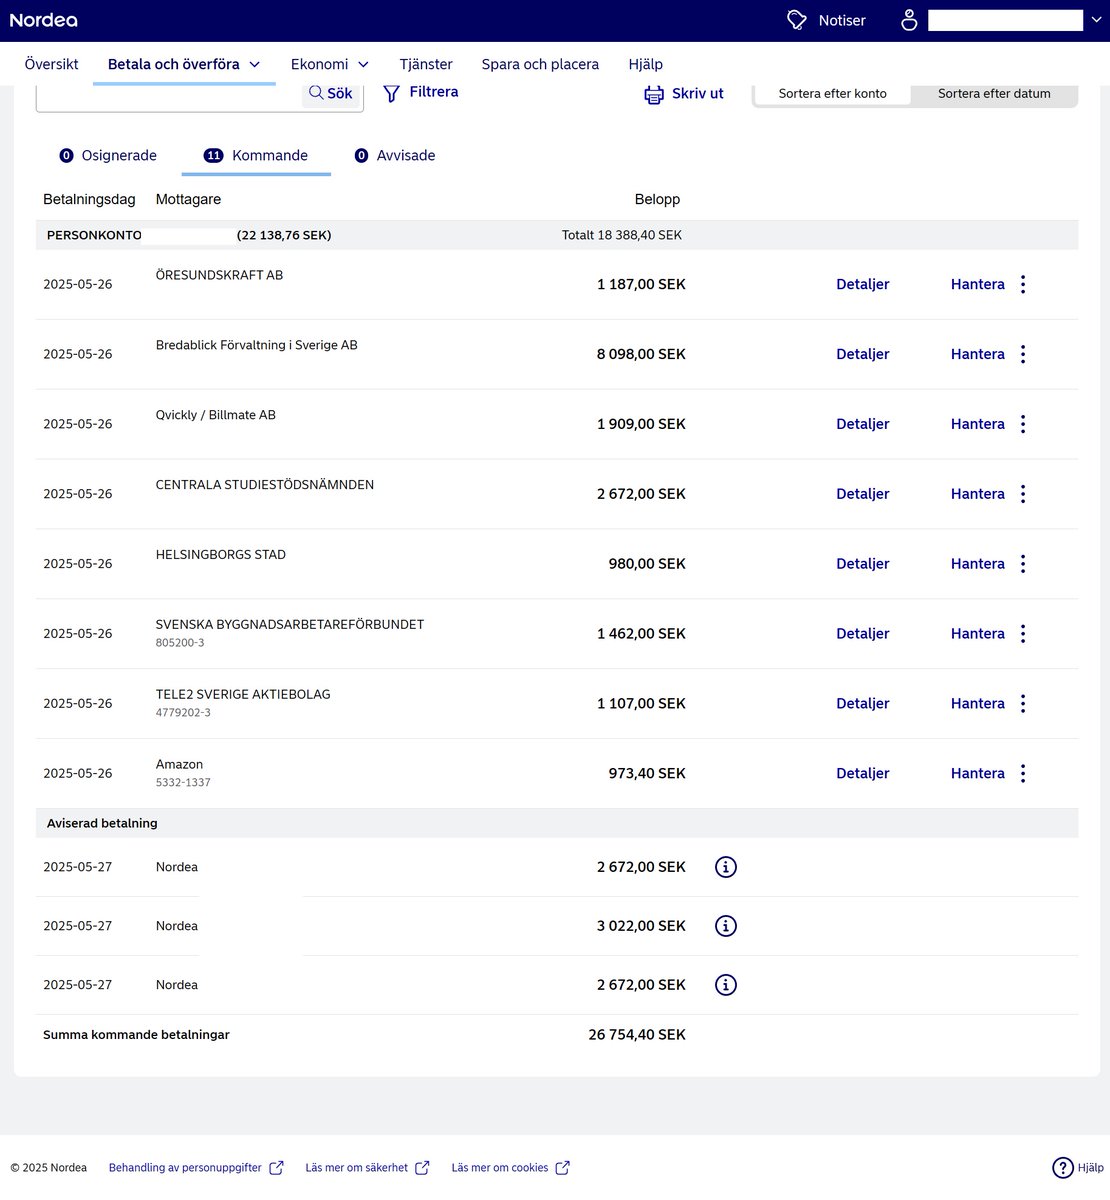Viewport: 1110px width, 1200px height.
Task: Click Hantera for TELE2 SVERIGE AKTIEBOLAG
Action: pos(977,704)
